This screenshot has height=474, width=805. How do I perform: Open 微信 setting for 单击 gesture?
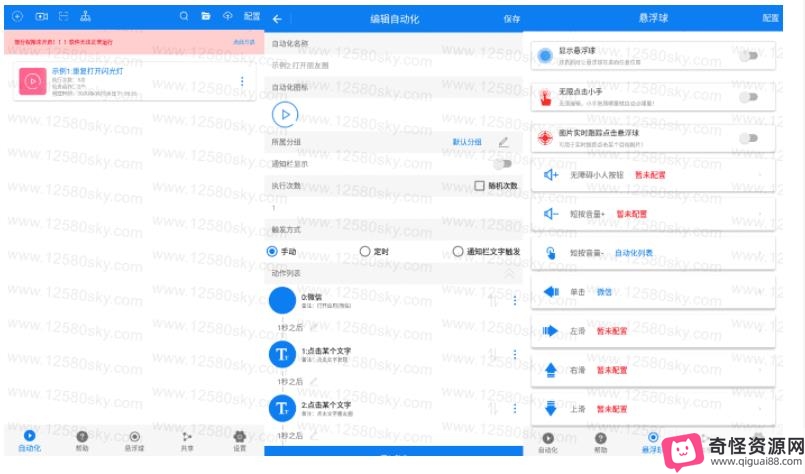(x=604, y=292)
